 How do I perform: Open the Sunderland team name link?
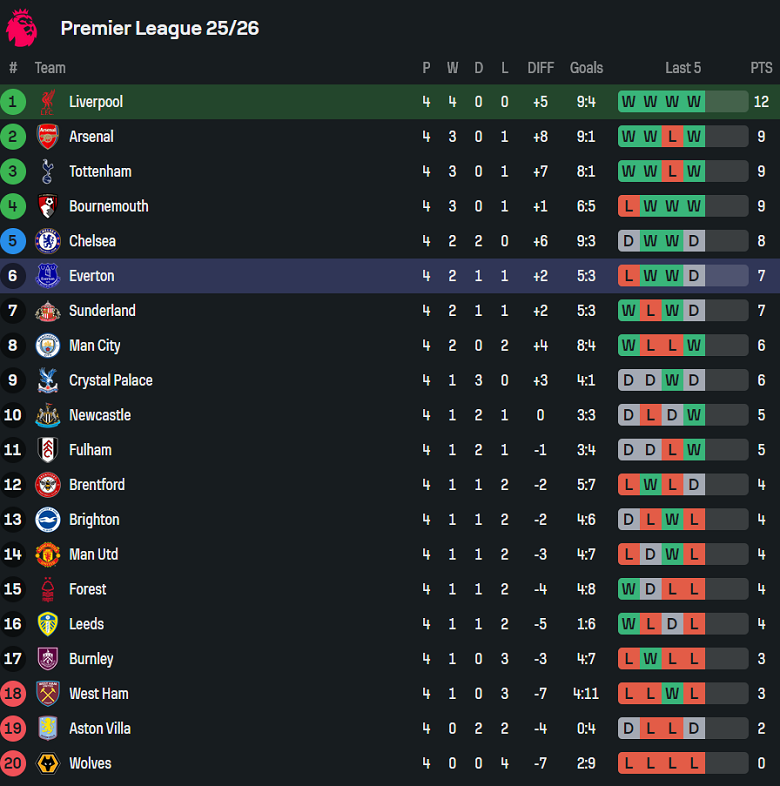click(102, 311)
